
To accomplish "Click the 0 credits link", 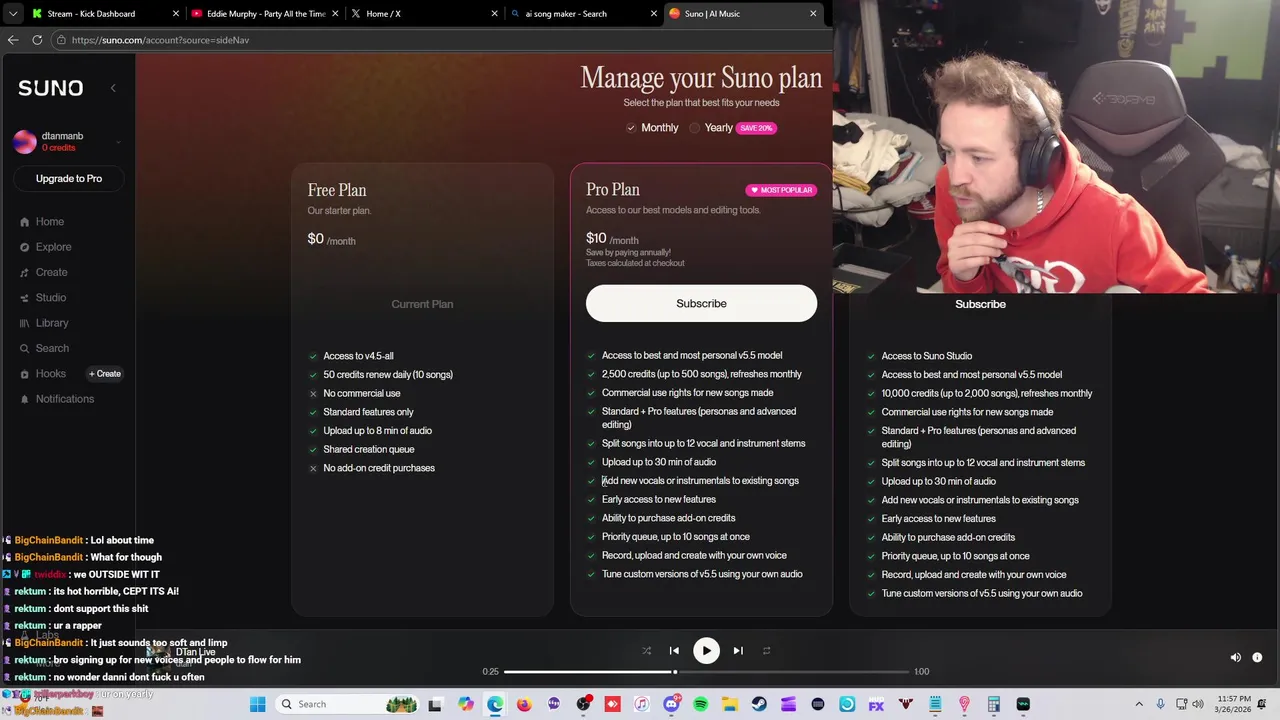I will coord(58,148).
